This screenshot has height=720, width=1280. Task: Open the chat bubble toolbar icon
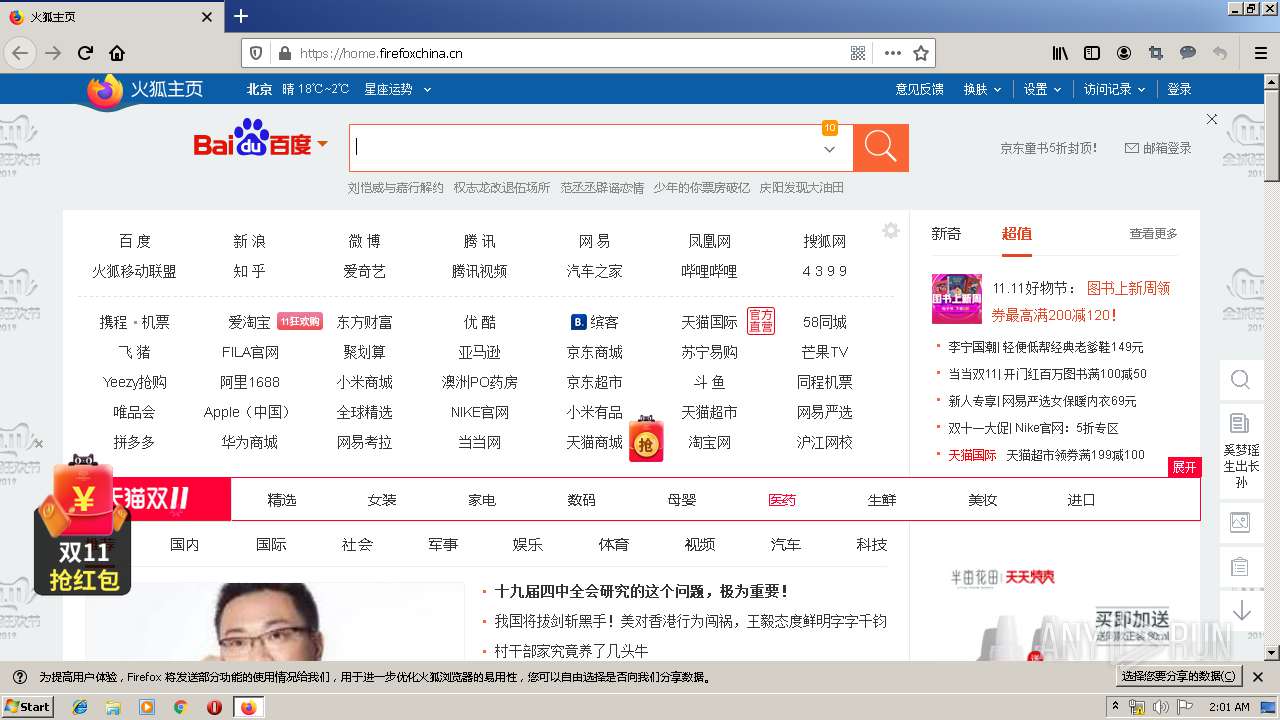[1188, 53]
